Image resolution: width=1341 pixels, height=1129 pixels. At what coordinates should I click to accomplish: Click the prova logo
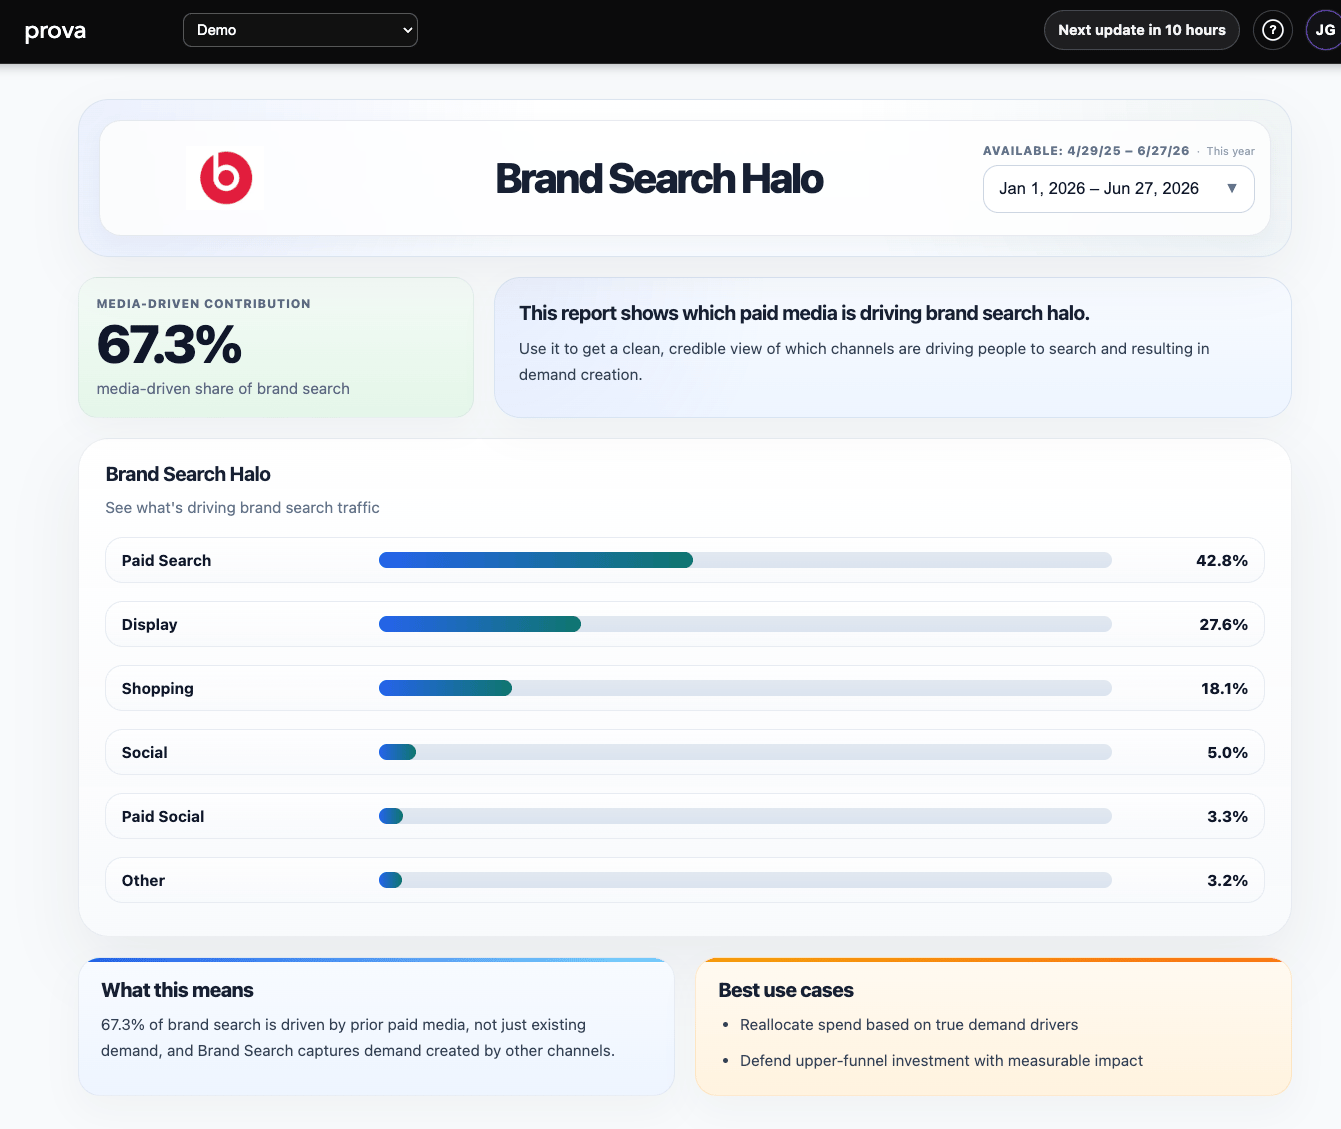coord(55,31)
